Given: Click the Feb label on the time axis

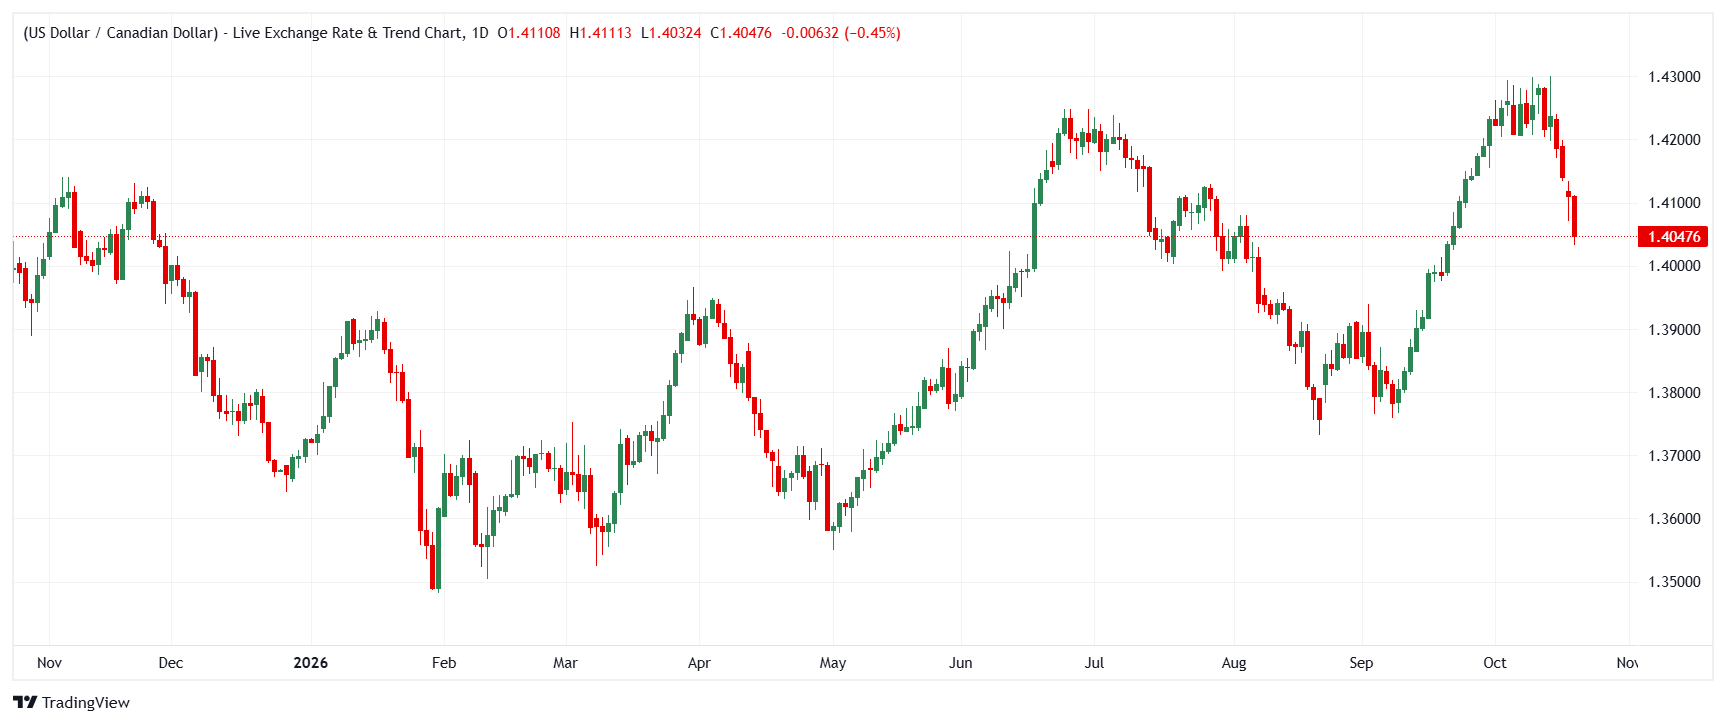Looking at the screenshot, I should point(444,663).
